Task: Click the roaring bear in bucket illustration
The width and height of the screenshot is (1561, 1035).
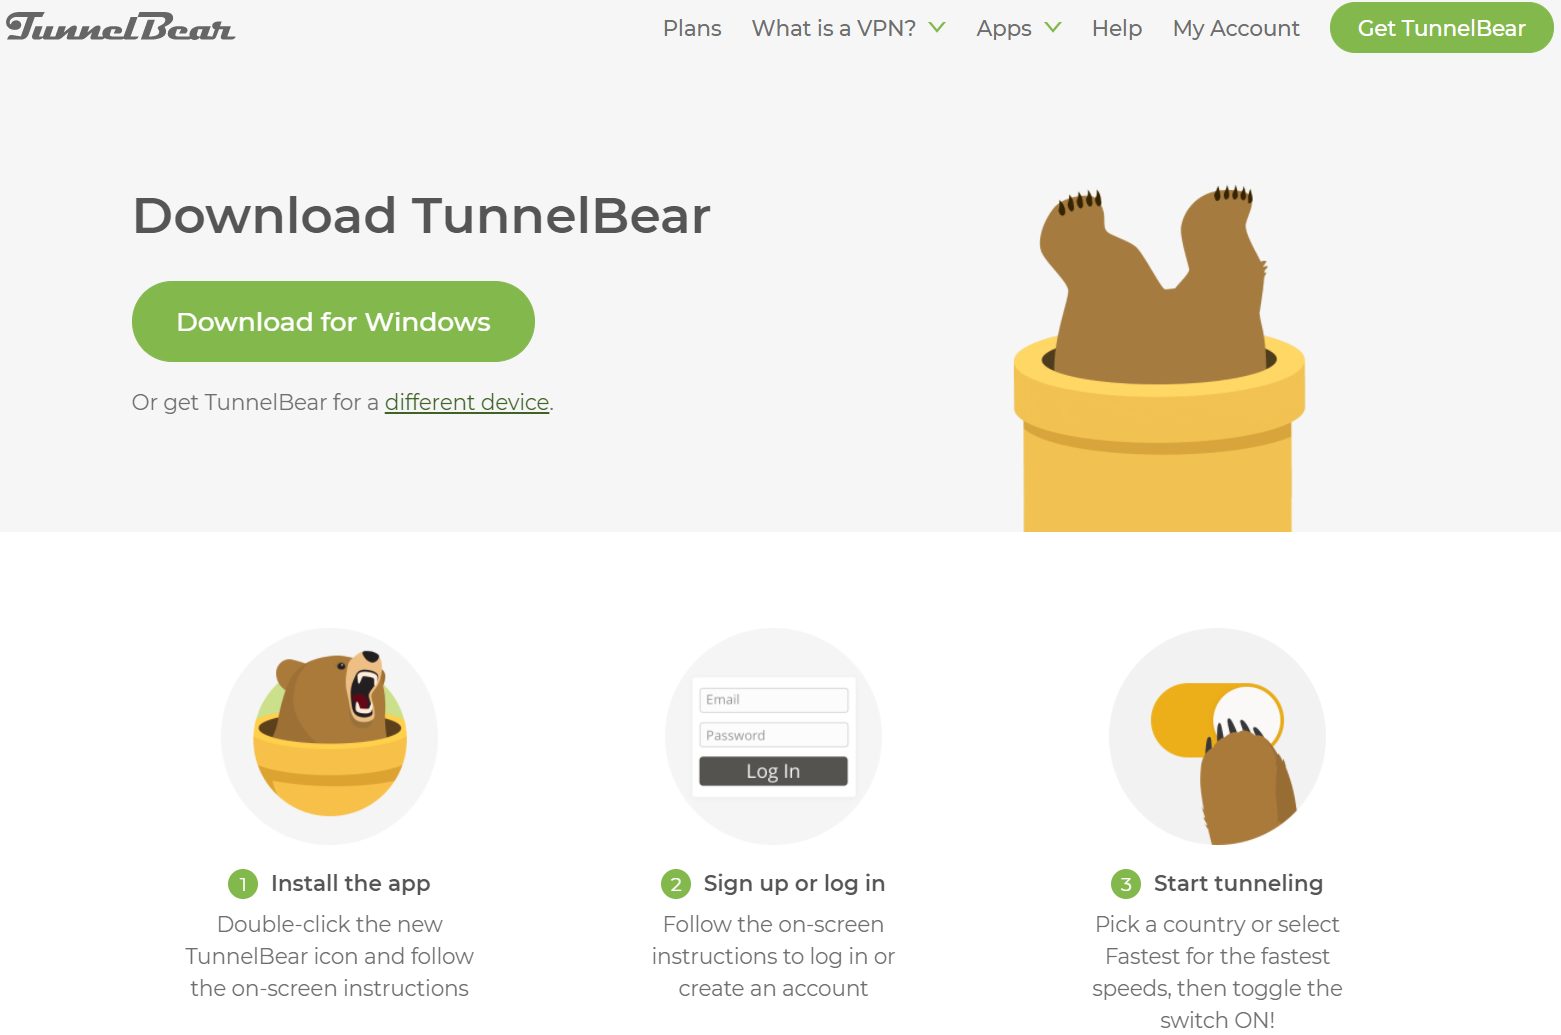Action: [x=330, y=736]
